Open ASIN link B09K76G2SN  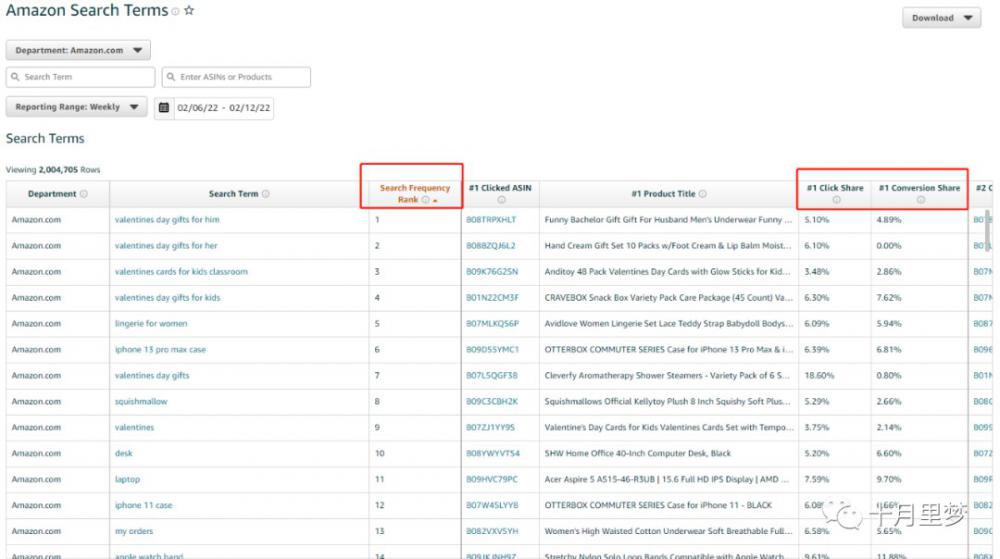492,272
